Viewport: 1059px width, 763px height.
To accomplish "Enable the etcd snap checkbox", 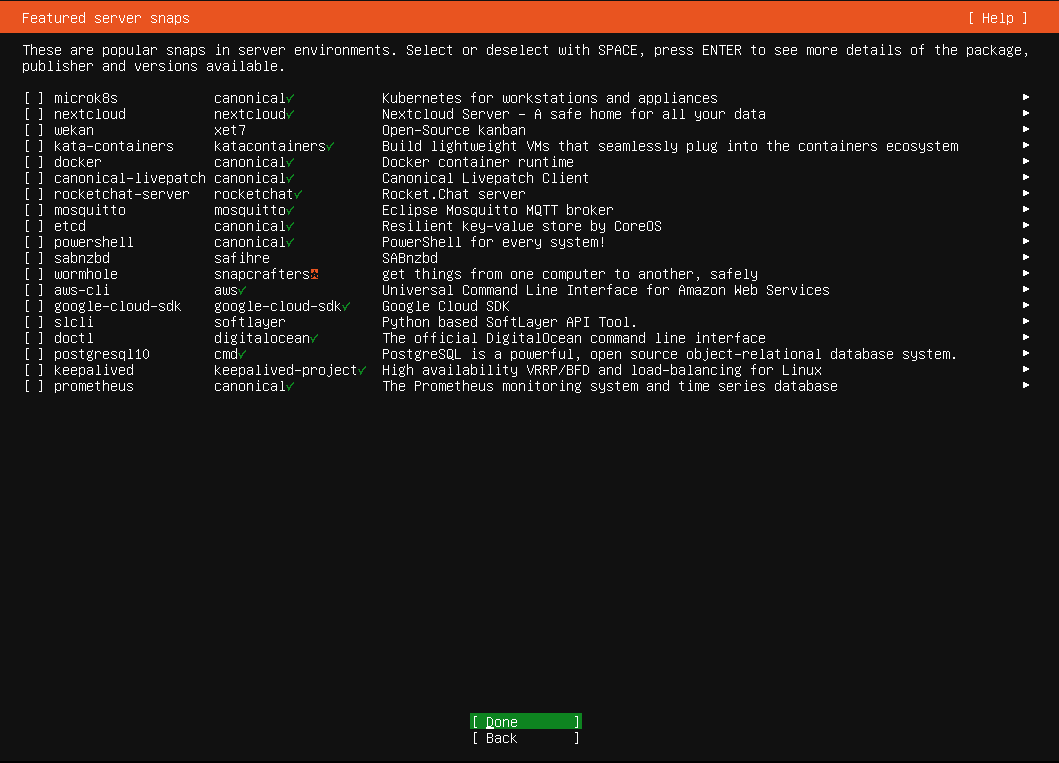I will pyautogui.click(x=34, y=226).
